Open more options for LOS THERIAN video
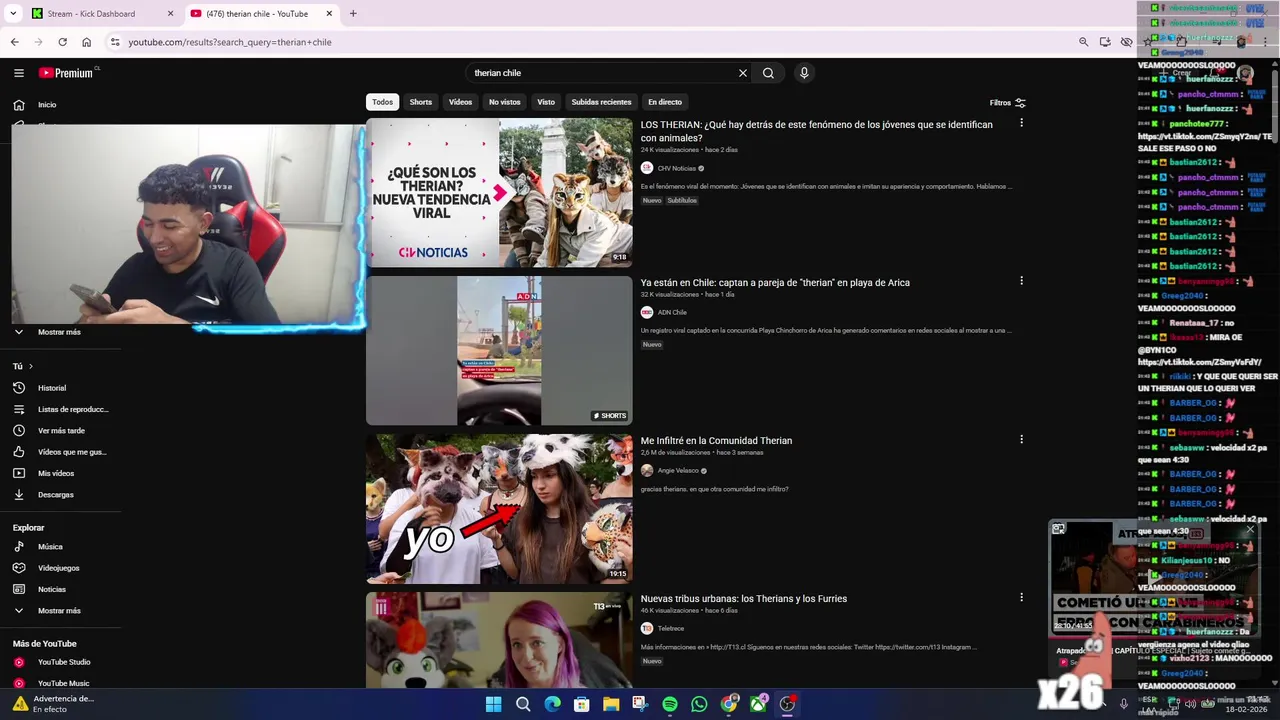This screenshot has width=1280, height=720. coord(1021,123)
